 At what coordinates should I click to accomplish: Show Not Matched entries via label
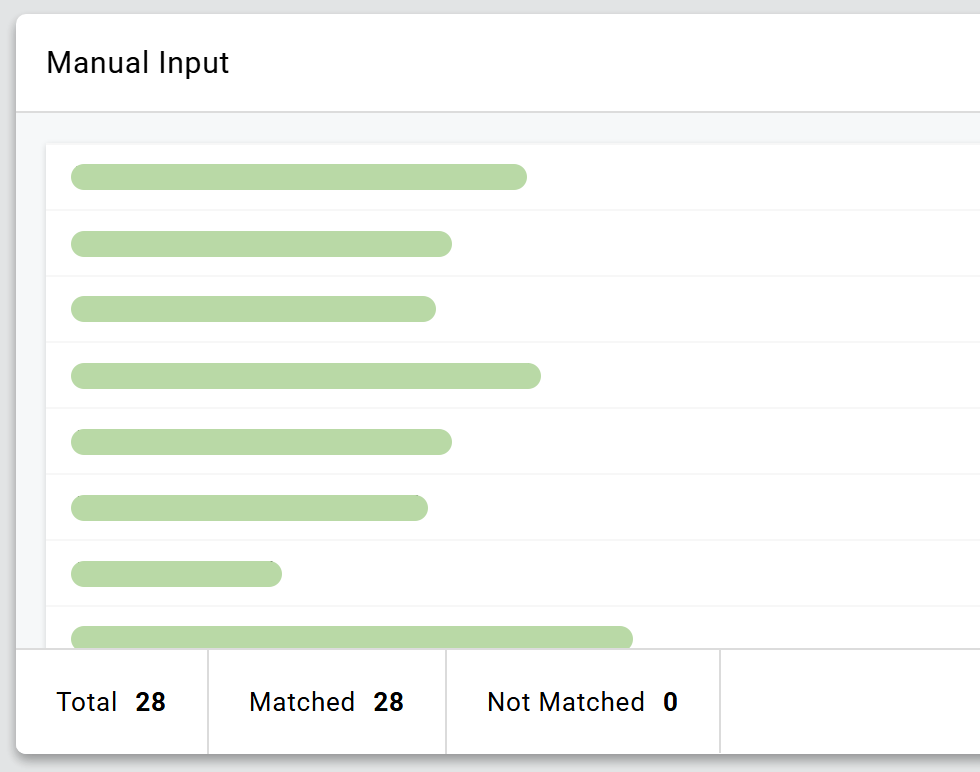coord(565,702)
